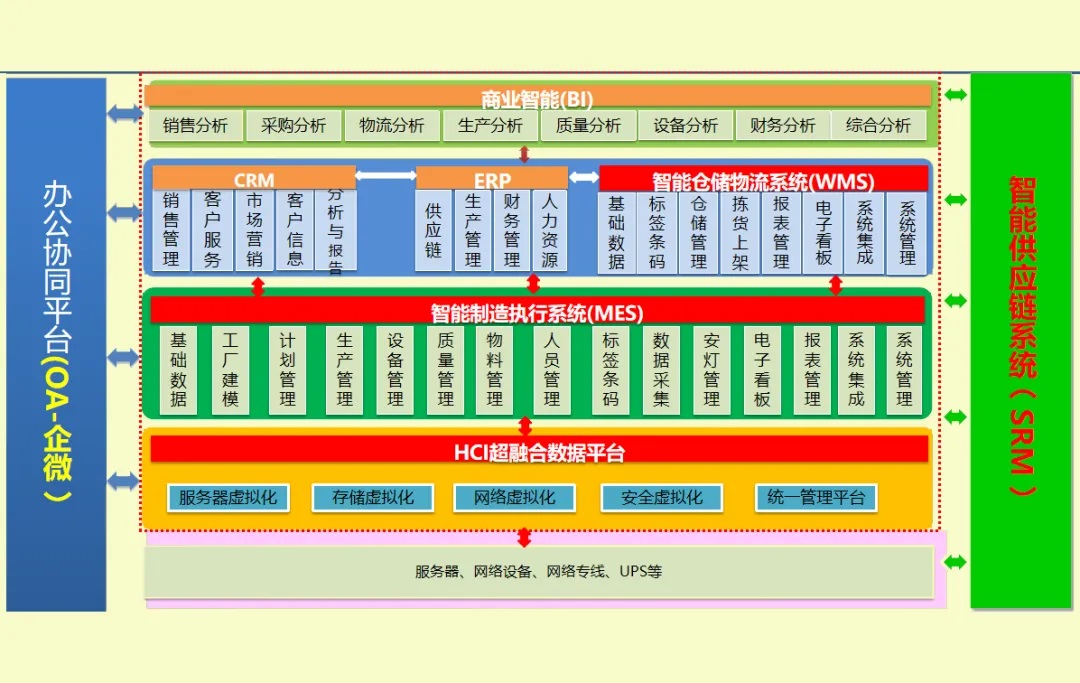Select 标签条码 under WMS

coord(657,233)
